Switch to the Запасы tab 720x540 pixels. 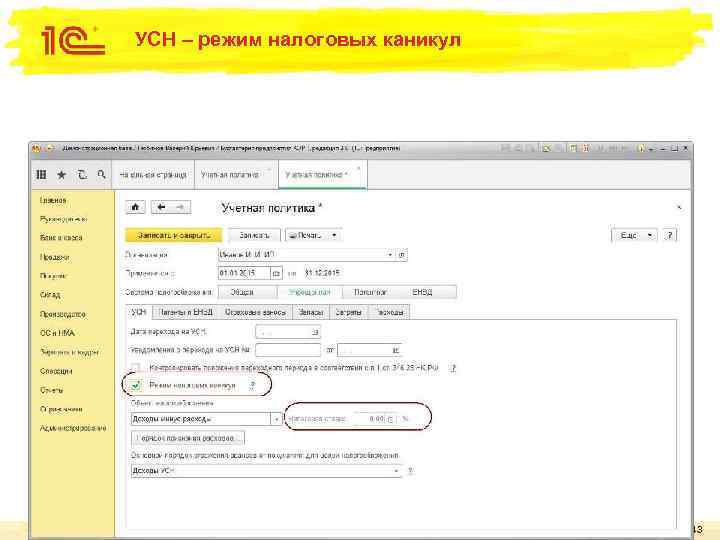311,312
